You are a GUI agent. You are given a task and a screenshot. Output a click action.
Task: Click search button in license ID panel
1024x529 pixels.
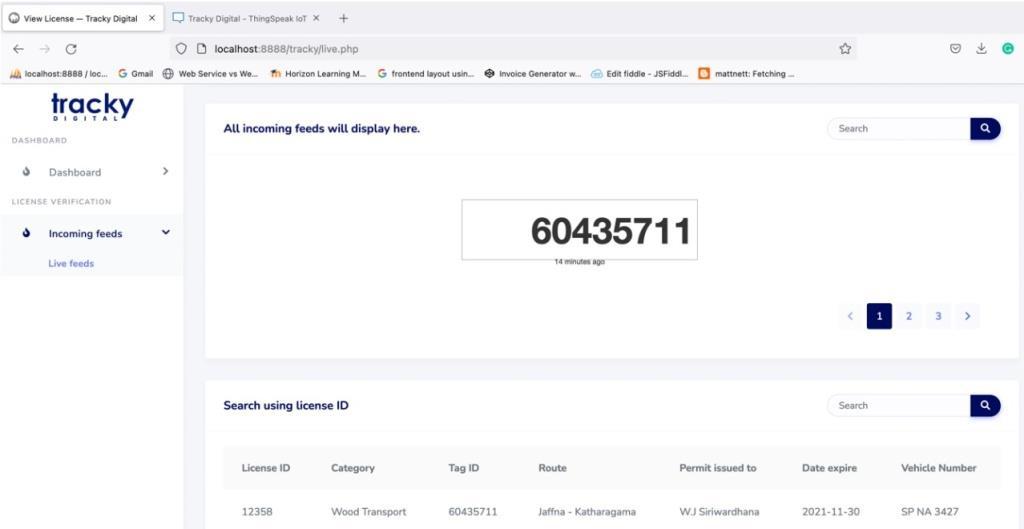pos(985,406)
